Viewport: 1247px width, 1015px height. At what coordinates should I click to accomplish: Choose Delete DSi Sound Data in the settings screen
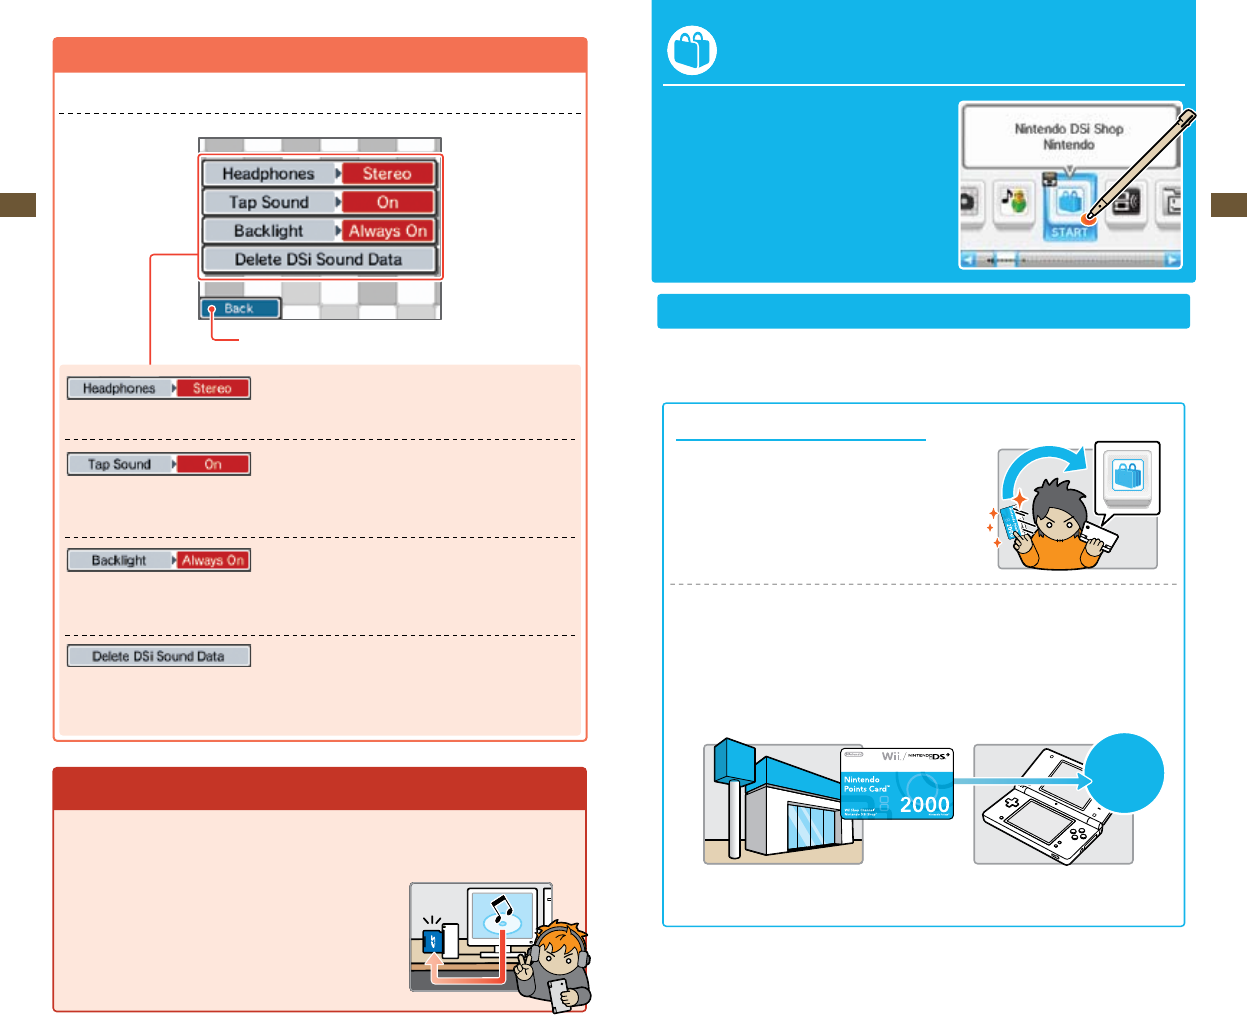tap(319, 260)
